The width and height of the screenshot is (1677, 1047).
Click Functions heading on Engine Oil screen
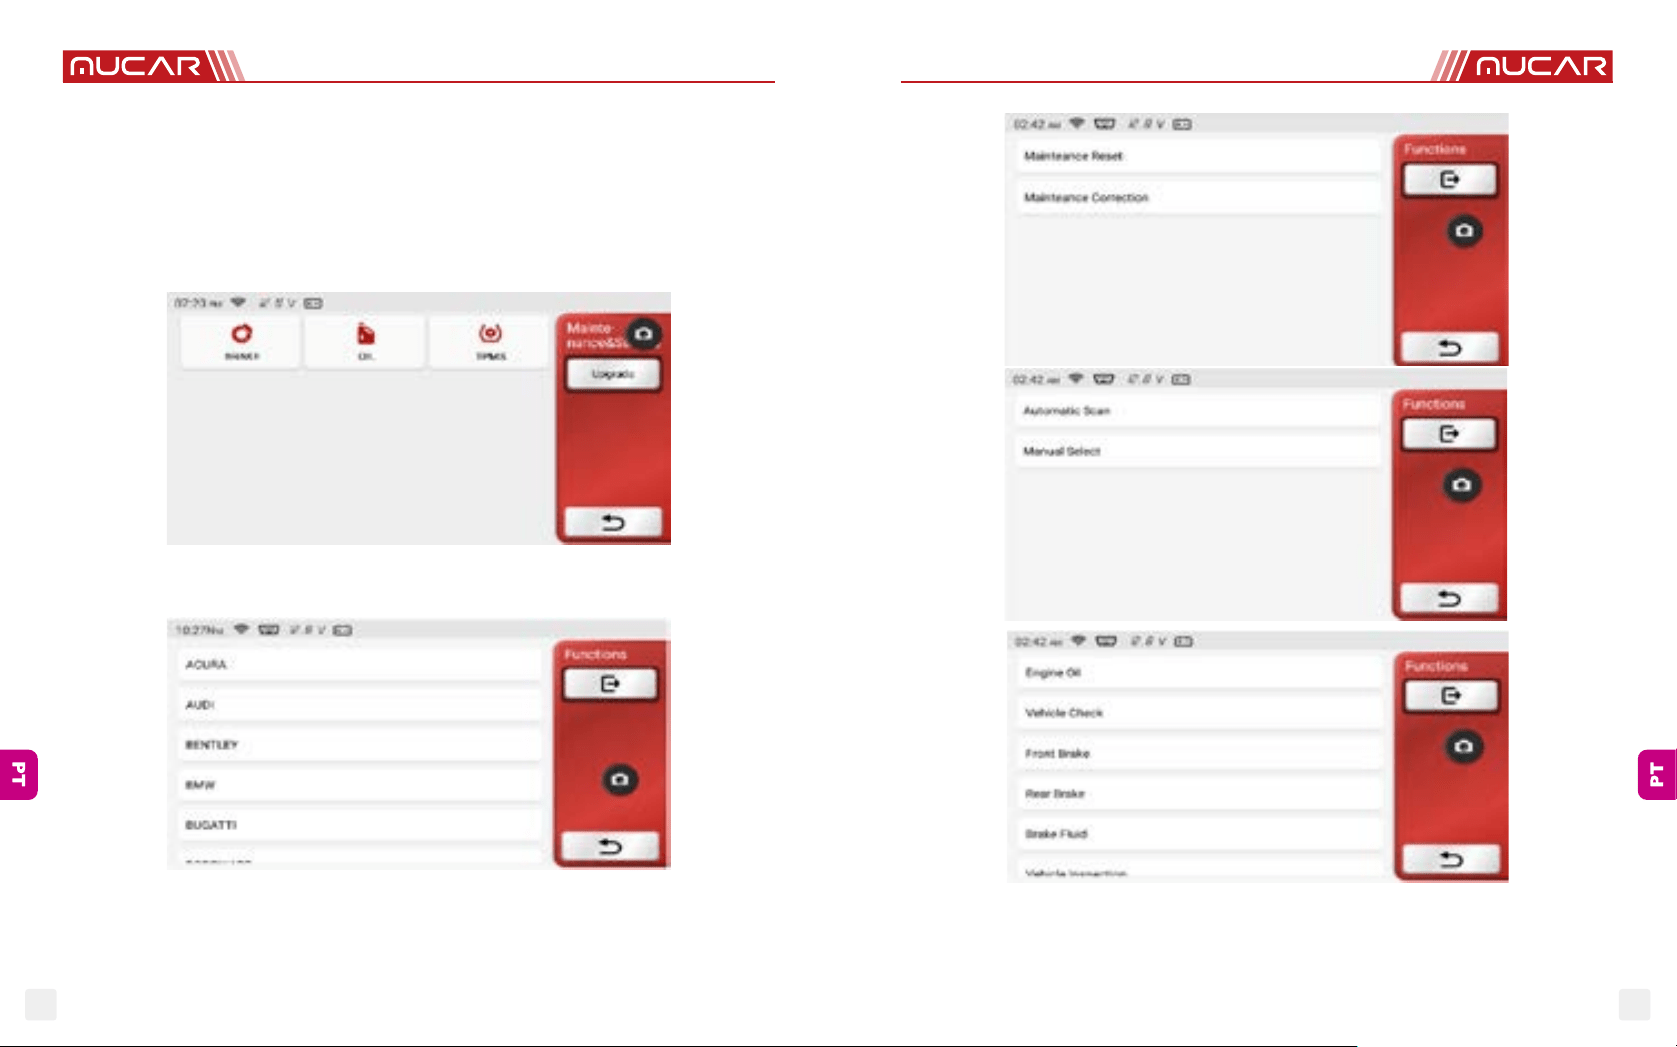tap(1436, 666)
